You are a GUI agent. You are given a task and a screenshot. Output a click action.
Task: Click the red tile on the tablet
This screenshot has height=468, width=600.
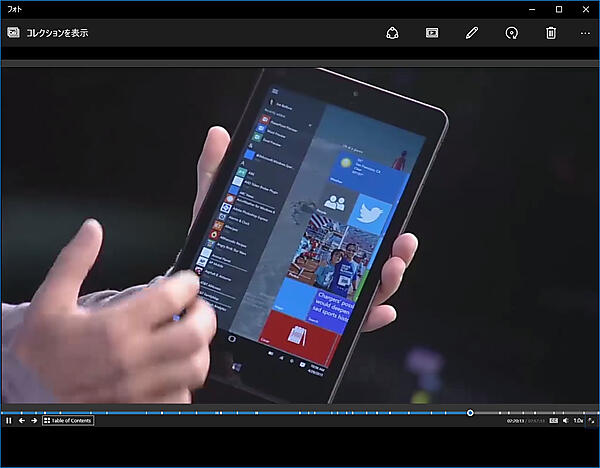(x=299, y=337)
